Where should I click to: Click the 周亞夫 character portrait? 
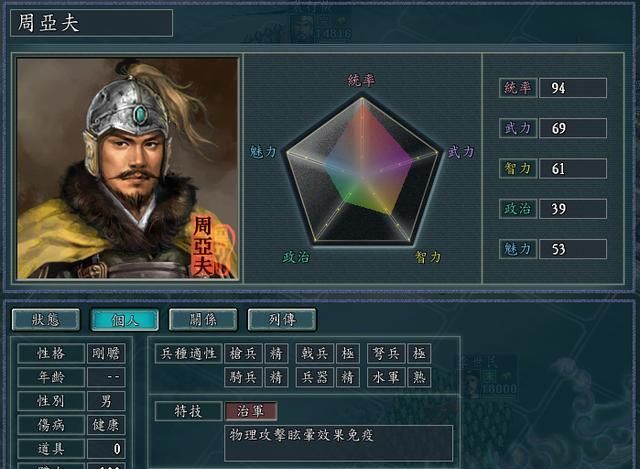[x=127, y=168]
